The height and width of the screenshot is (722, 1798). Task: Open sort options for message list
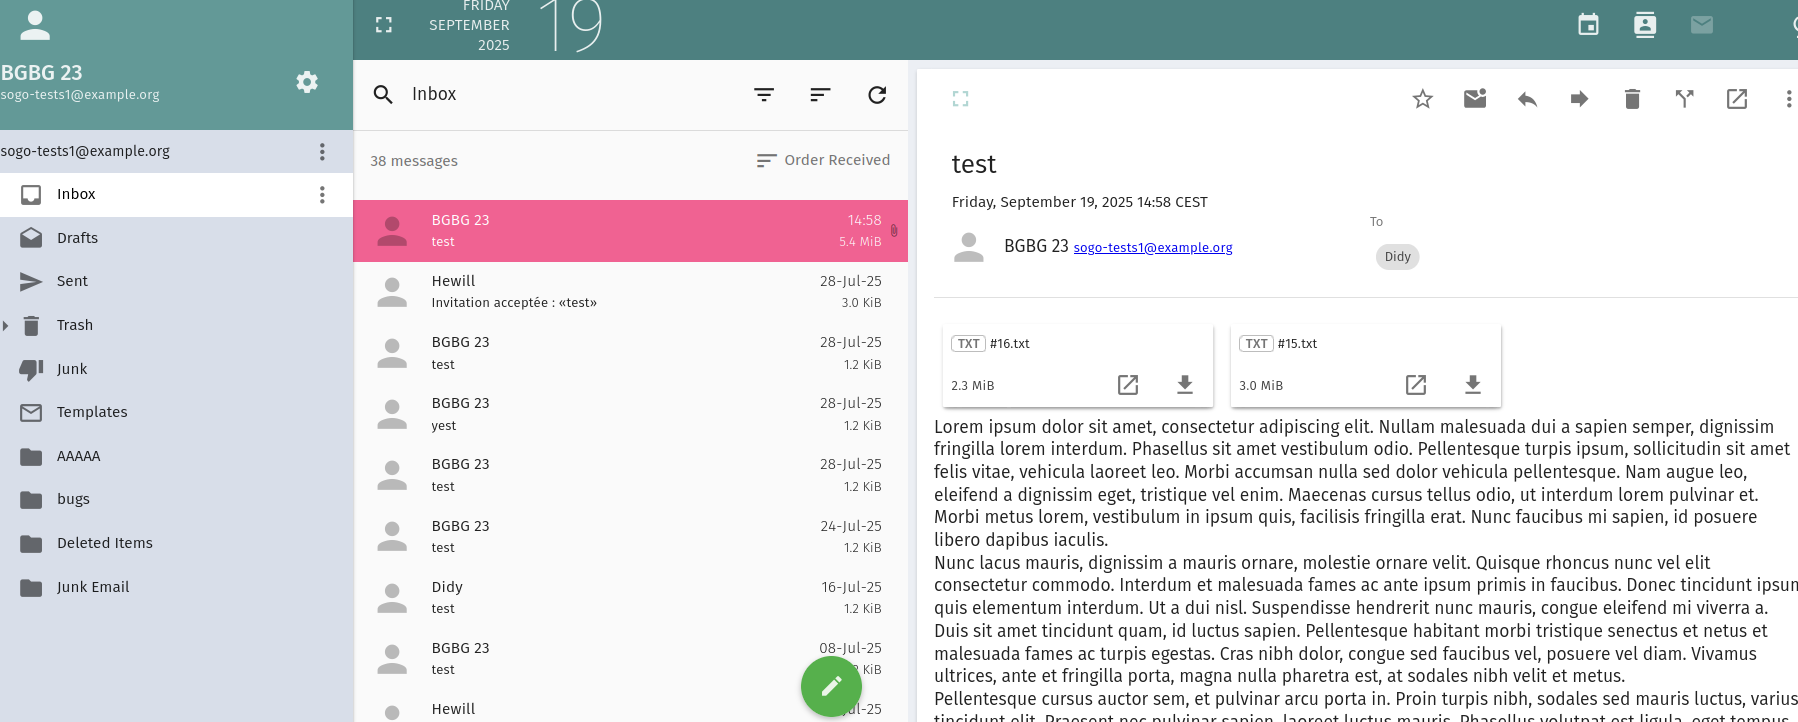point(820,95)
